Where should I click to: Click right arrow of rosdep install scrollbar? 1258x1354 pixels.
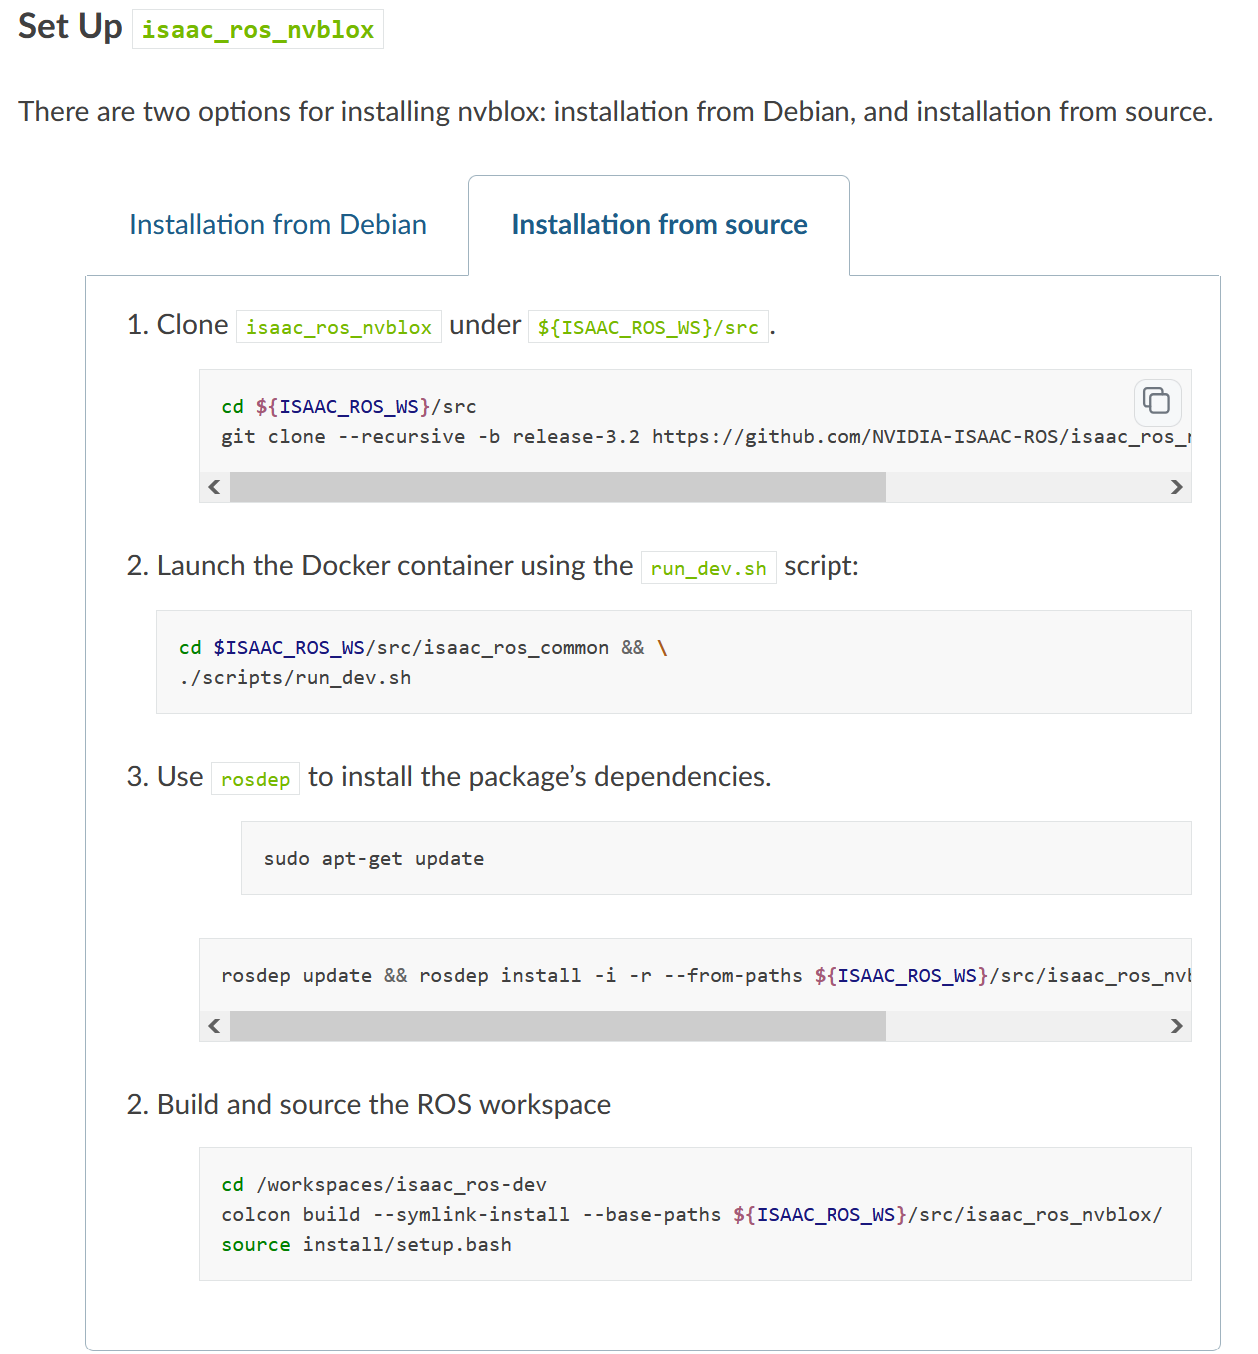click(x=1176, y=1026)
